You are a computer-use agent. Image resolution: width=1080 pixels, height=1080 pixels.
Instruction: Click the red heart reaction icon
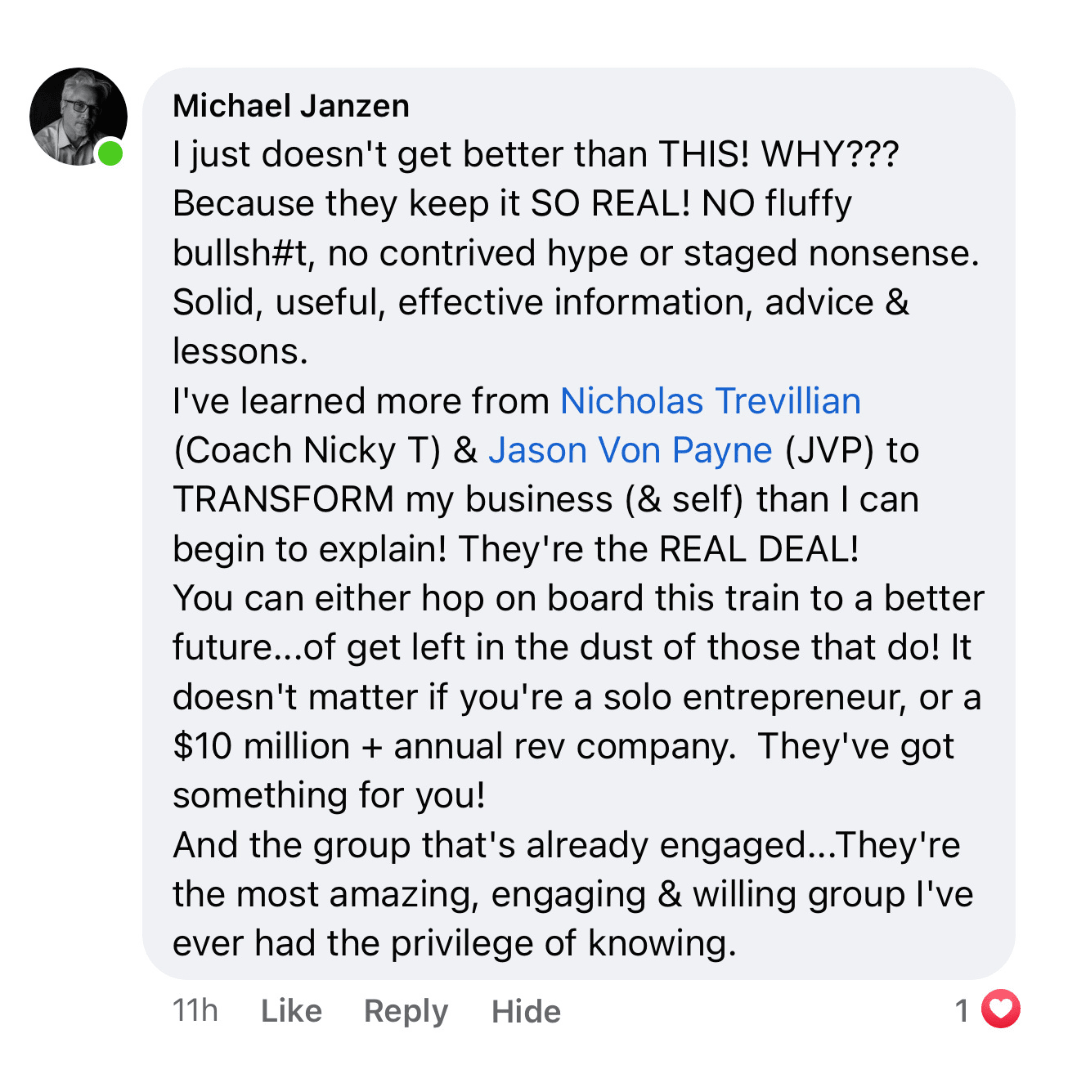pos(1000,1011)
